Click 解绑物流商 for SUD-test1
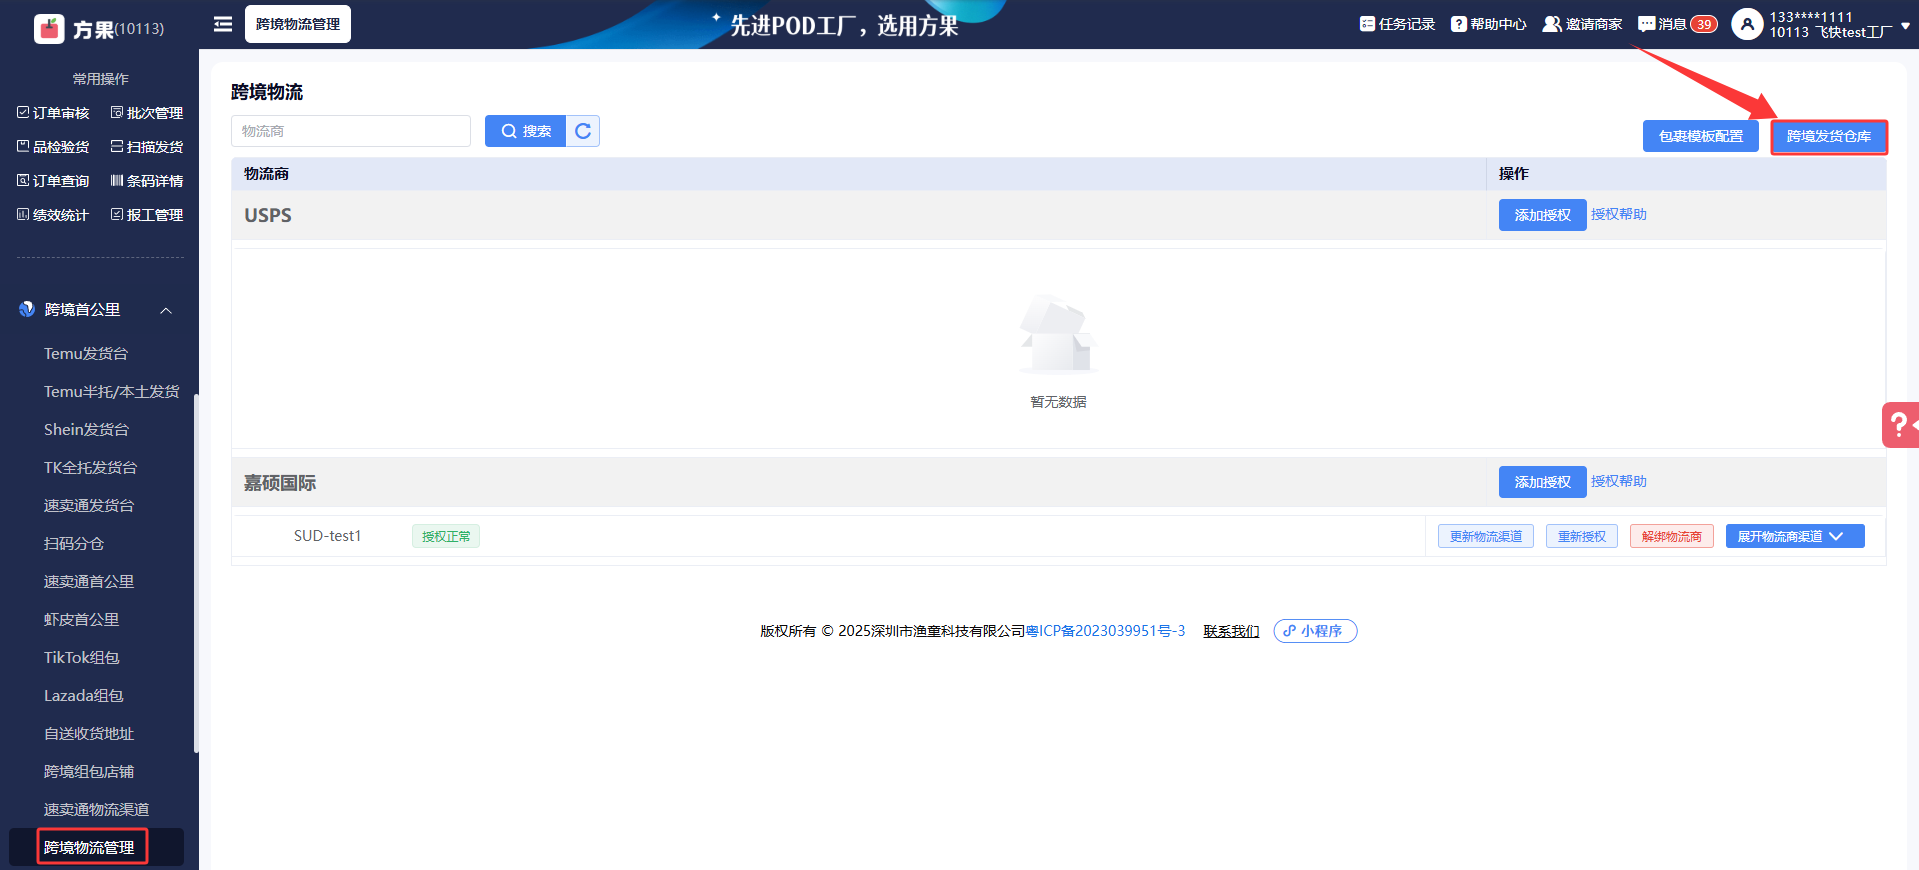 [1671, 537]
